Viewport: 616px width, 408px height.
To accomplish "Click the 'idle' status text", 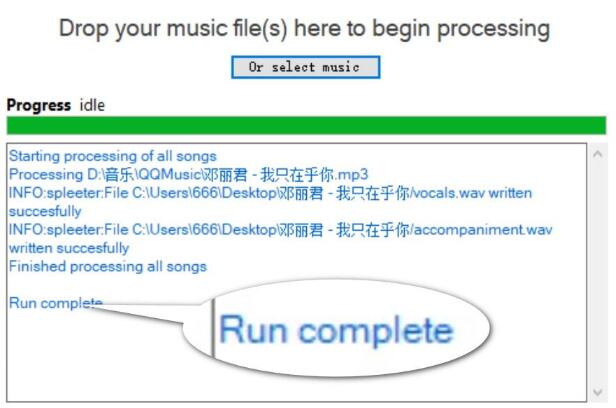I will [x=92, y=105].
